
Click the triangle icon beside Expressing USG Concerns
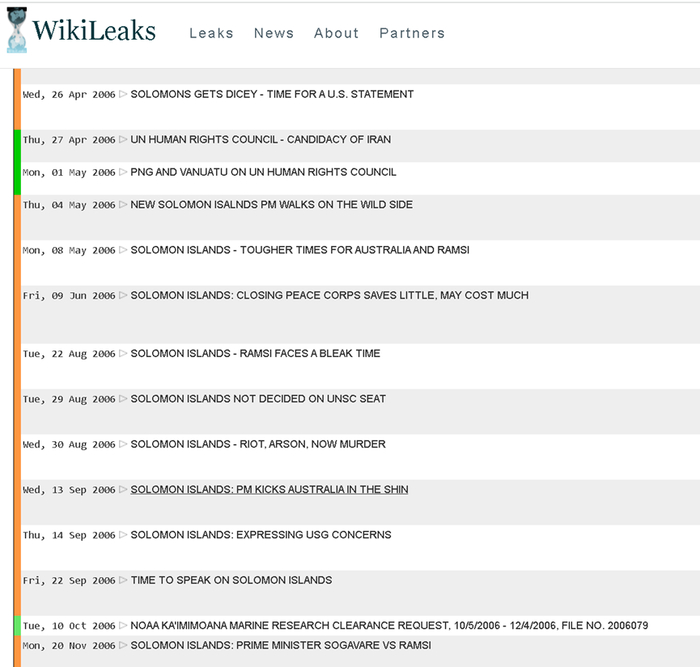pyautogui.click(x=124, y=536)
